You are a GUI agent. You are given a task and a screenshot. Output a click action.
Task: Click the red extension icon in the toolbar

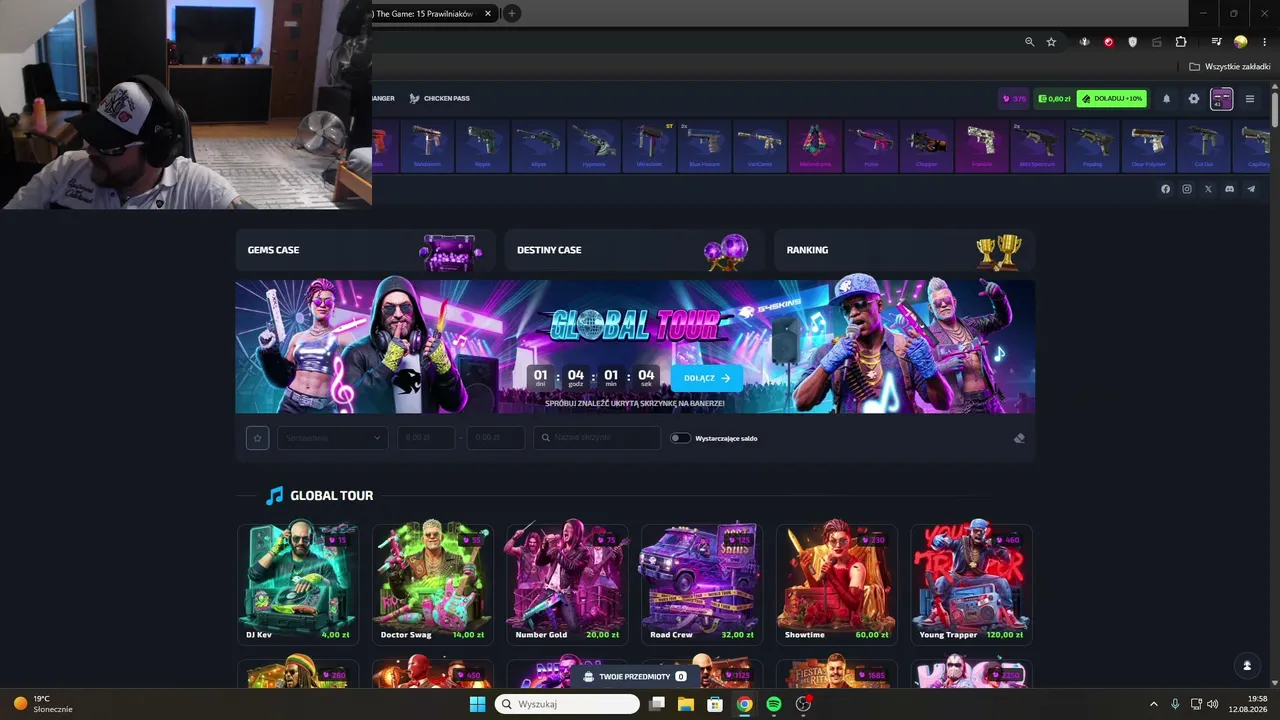tap(1108, 42)
